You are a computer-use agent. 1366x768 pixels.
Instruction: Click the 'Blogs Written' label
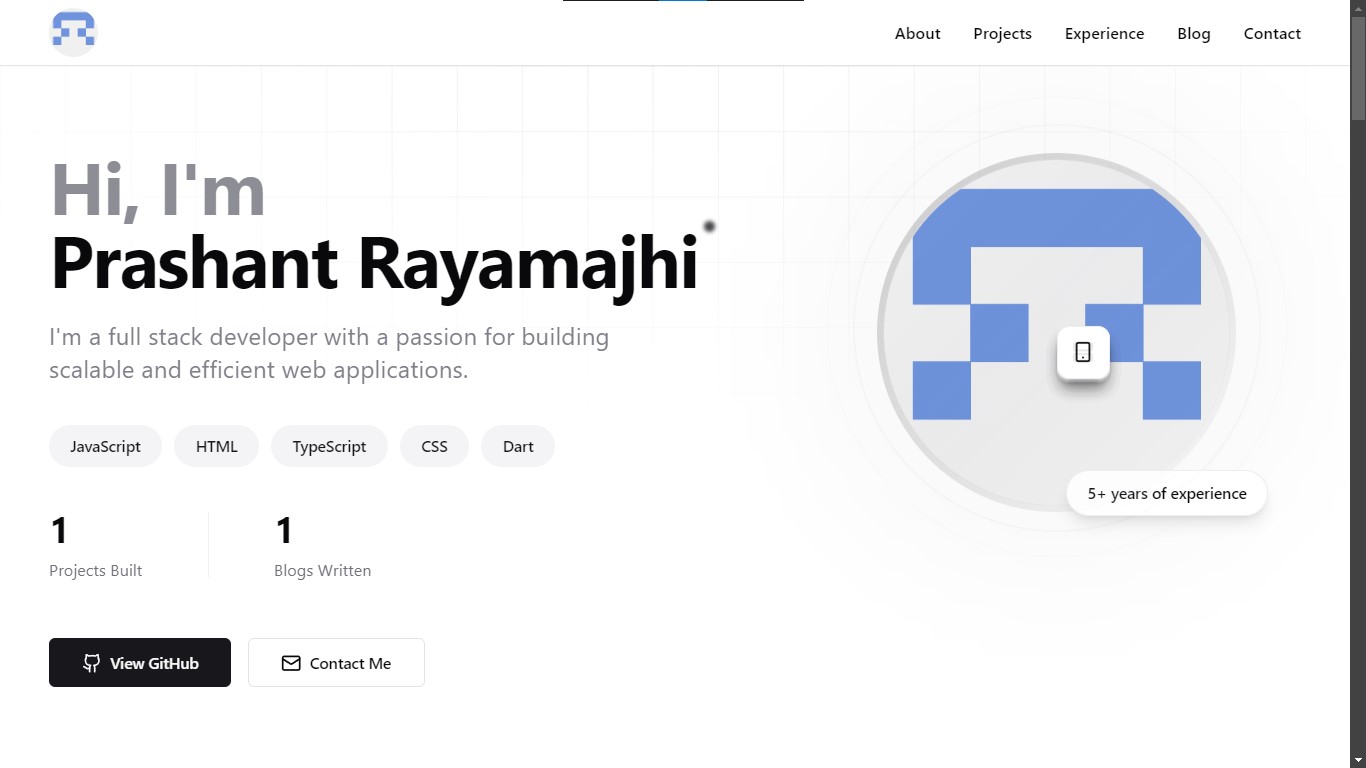pyautogui.click(x=322, y=570)
